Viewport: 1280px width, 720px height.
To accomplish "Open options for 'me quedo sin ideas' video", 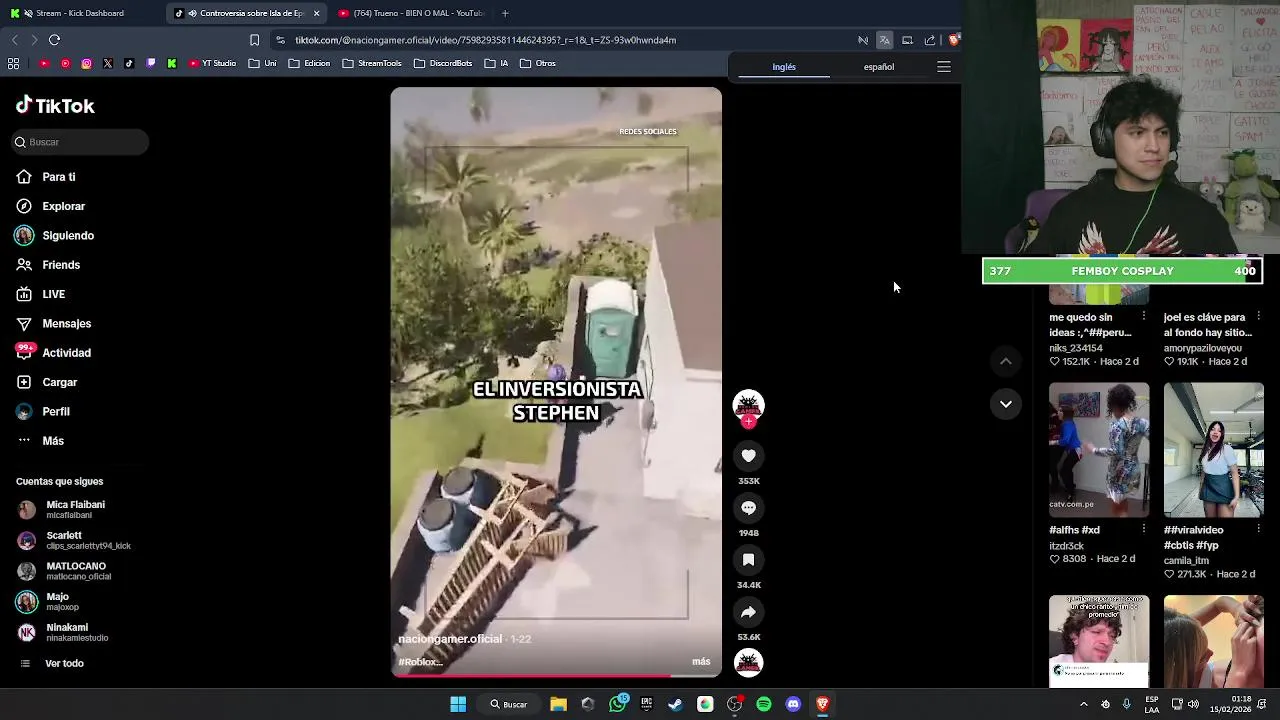I will (x=1144, y=317).
